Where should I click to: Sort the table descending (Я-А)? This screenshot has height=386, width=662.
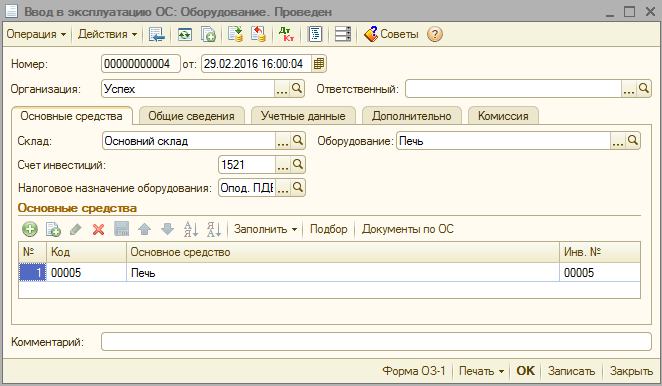coord(214,229)
